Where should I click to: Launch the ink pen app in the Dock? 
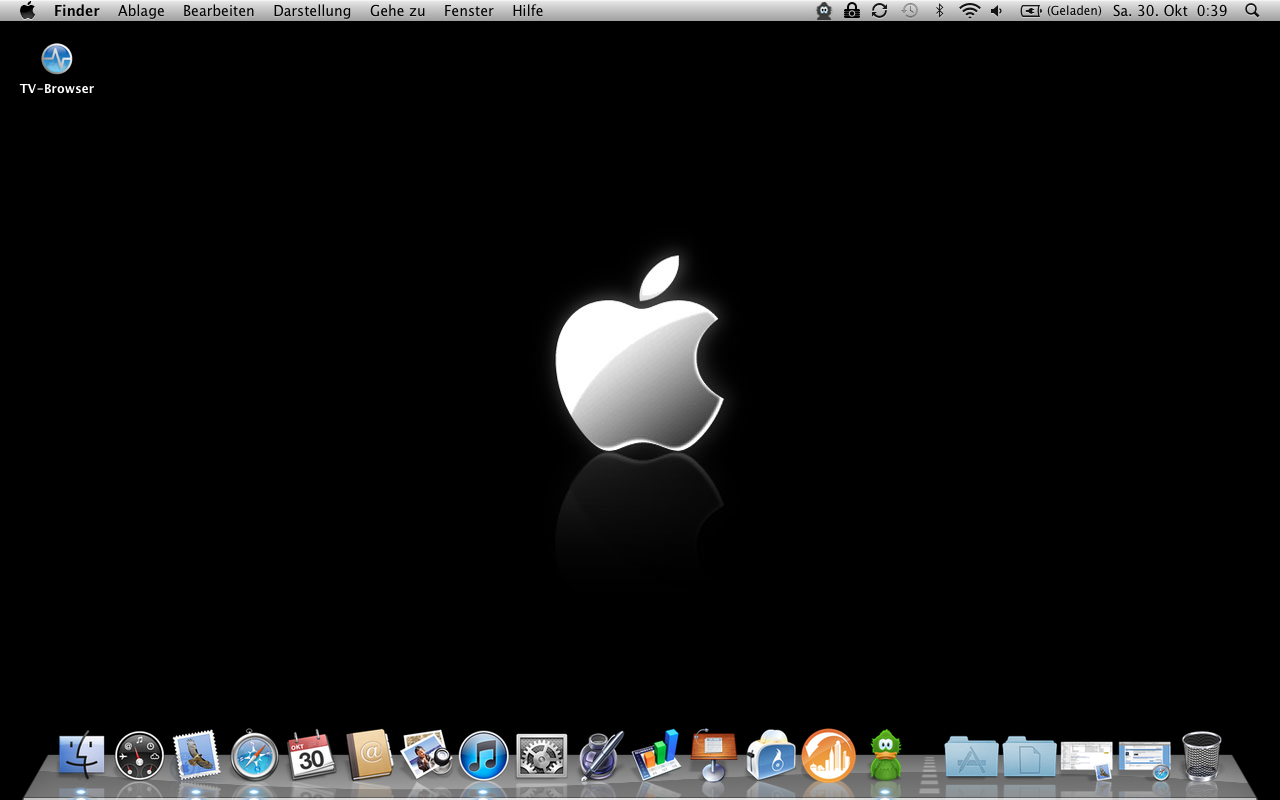pos(599,755)
